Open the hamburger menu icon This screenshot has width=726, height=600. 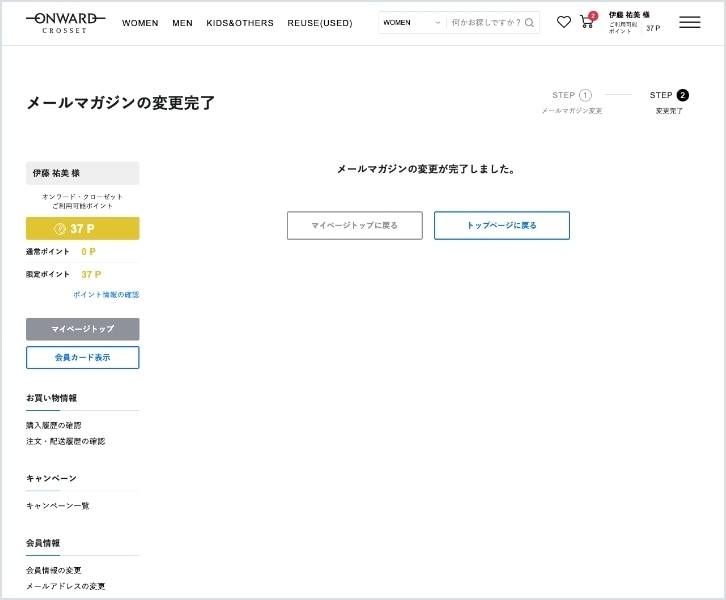pos(690,22)
